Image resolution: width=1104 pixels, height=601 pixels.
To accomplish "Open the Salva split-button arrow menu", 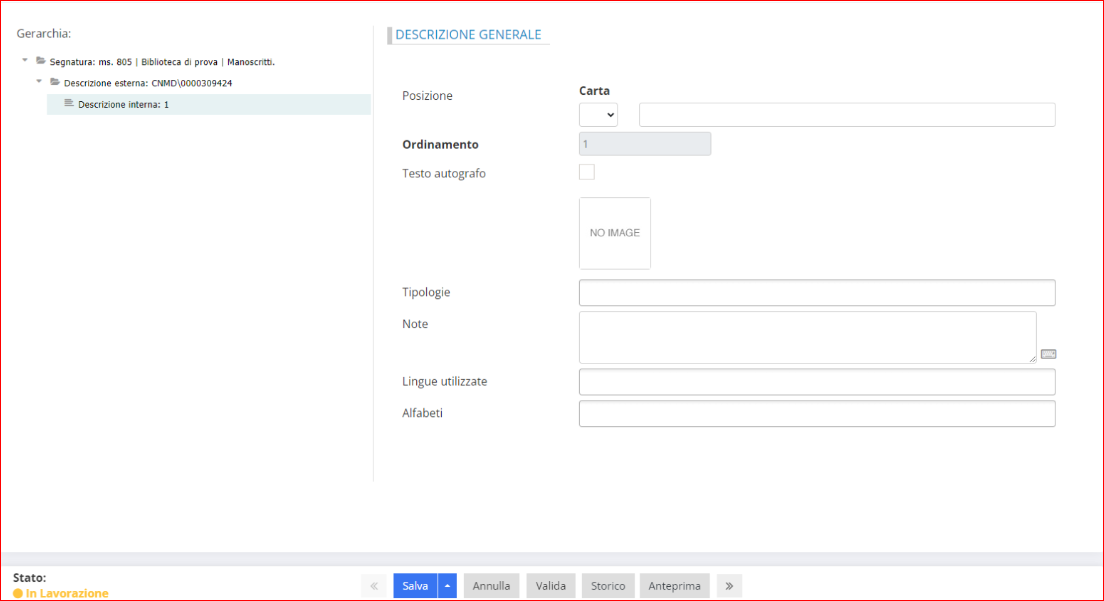I will pyautogui.click(x=447, y=586).
